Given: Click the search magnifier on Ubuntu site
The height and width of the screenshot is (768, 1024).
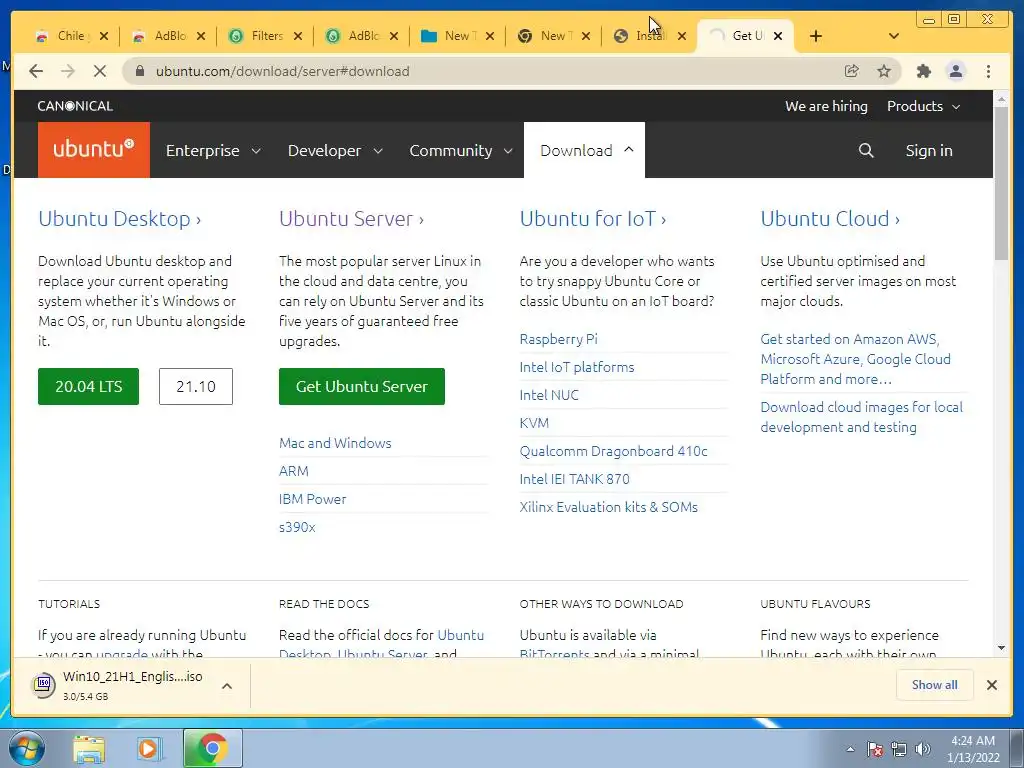Looking at the screenshot, I should [866, 151].
